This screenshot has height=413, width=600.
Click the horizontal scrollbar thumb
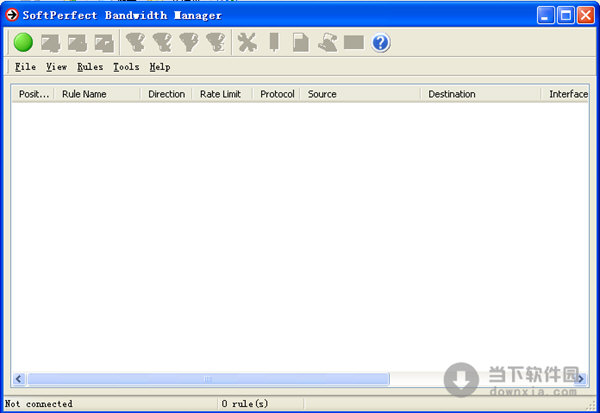coord(208,379)
